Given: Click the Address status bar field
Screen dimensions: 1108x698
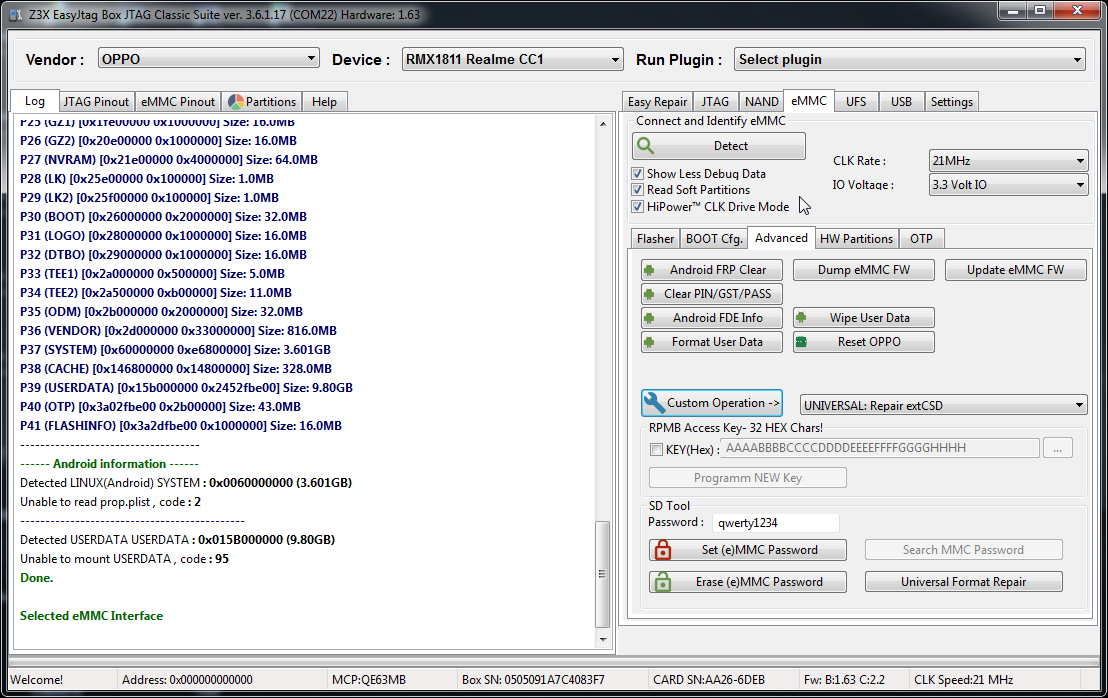Looking at the screenshot, I should pyautogui.click(x=187, y=680).
